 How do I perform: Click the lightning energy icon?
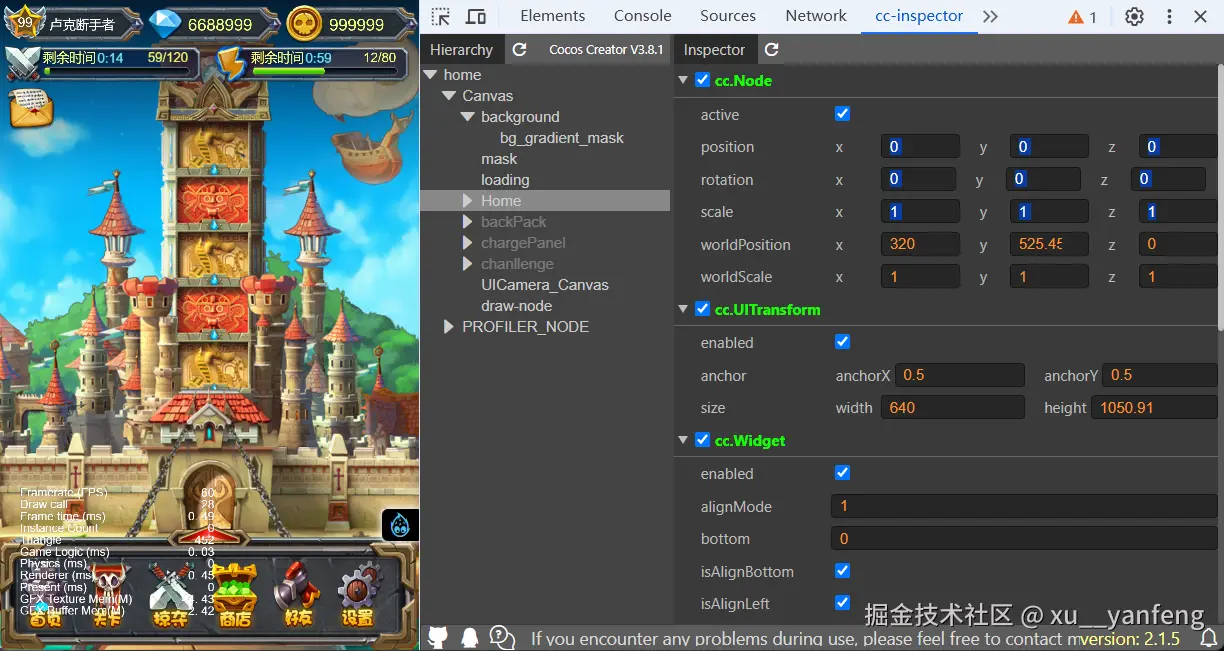[x=231, y=62]
